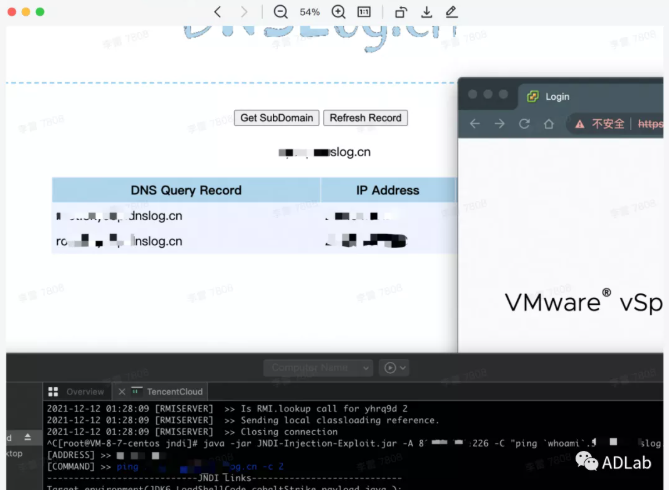
Task: Click browser back arrow
Action: point(475,124)
